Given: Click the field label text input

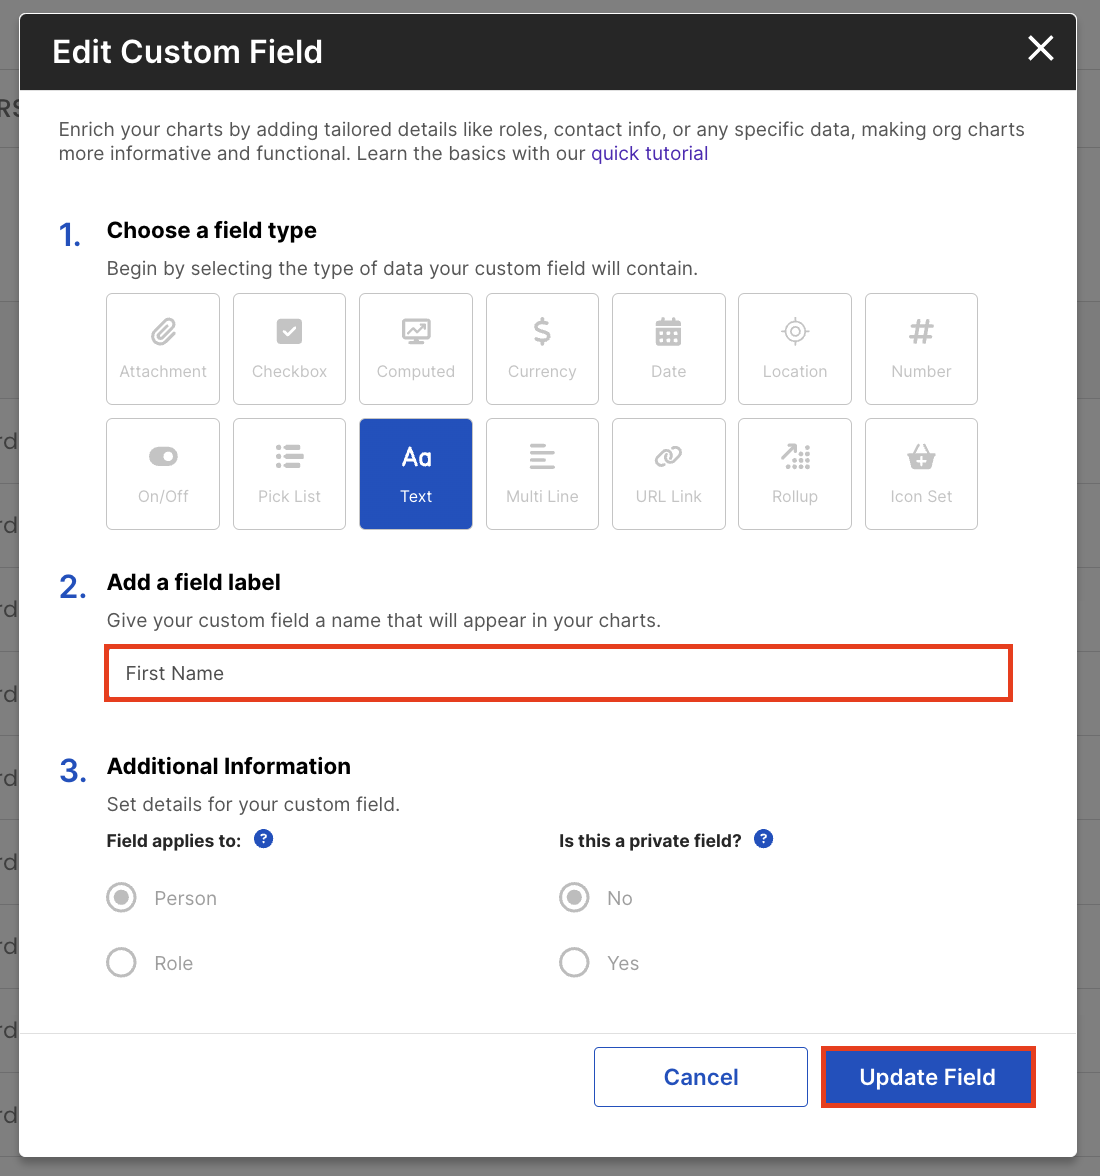Looking at the screenshot, I should coord(558,673).
